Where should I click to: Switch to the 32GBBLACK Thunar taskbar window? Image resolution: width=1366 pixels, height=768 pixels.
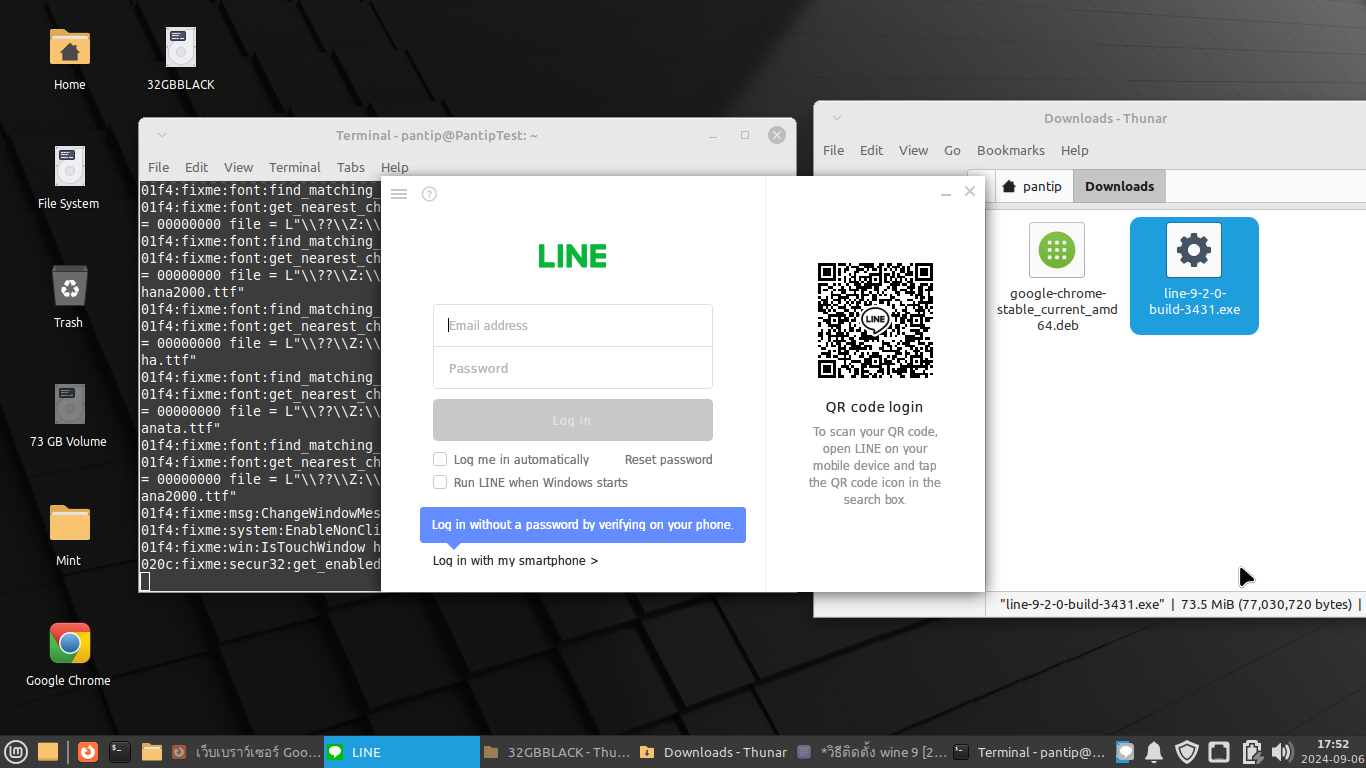point(557,752)
